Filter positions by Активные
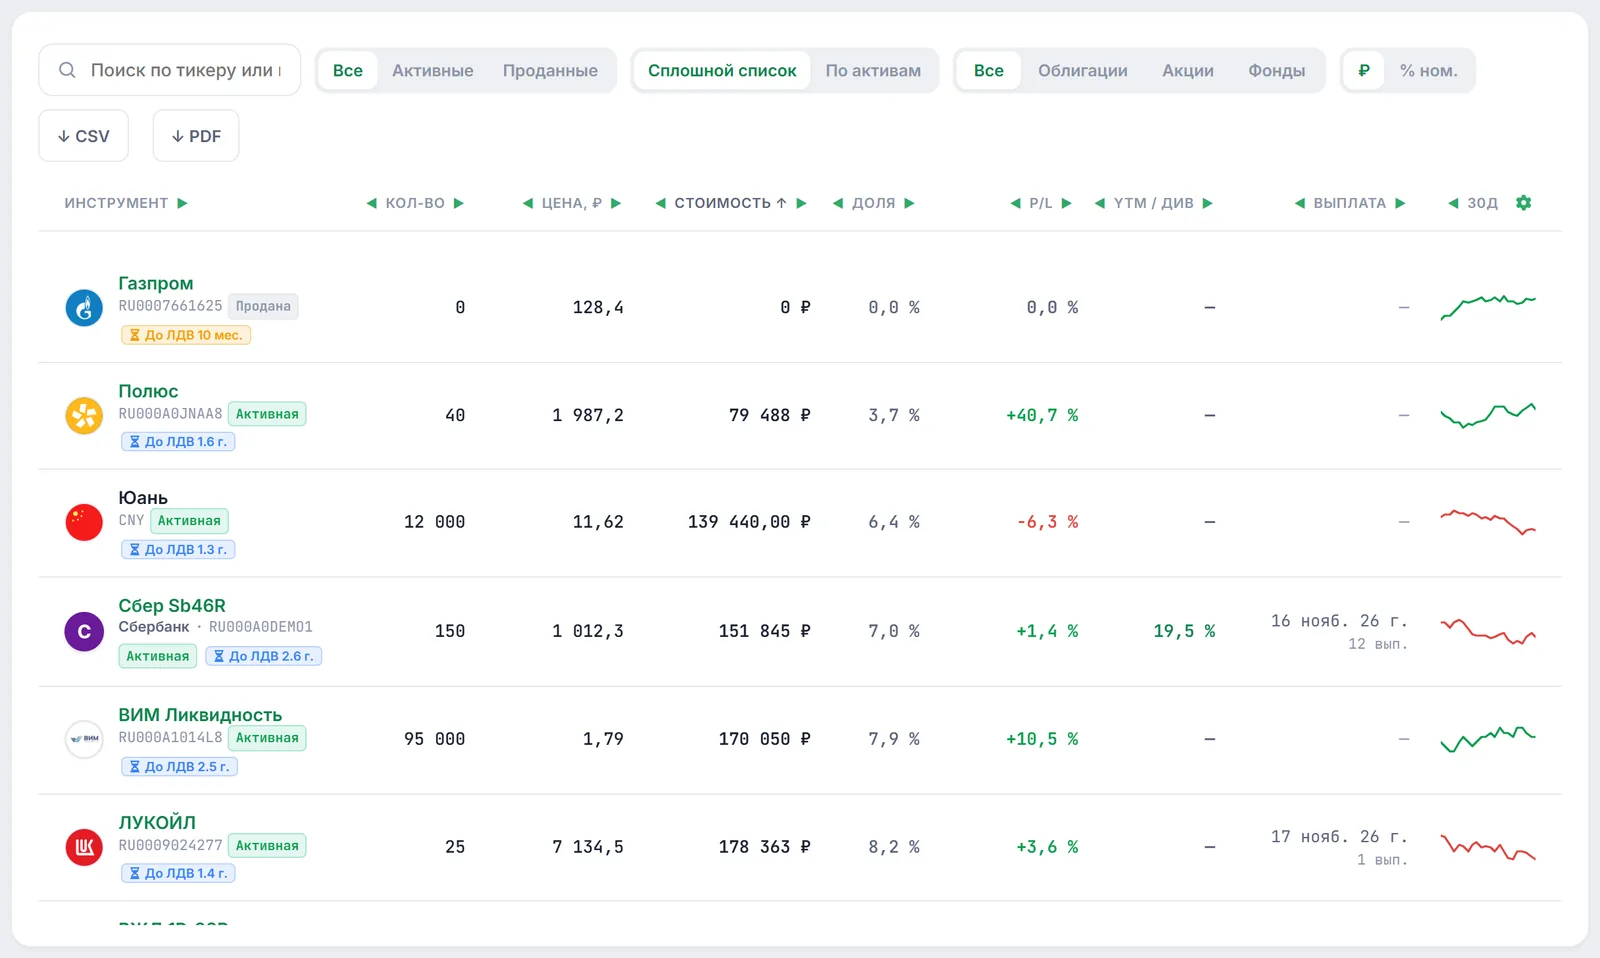 (x=432, y=70)
